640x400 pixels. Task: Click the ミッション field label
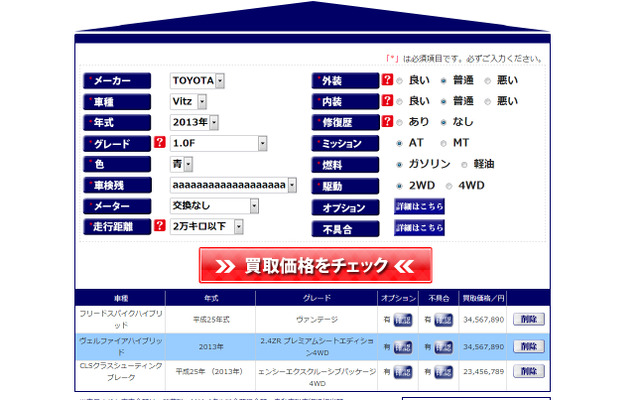(345, 143)
